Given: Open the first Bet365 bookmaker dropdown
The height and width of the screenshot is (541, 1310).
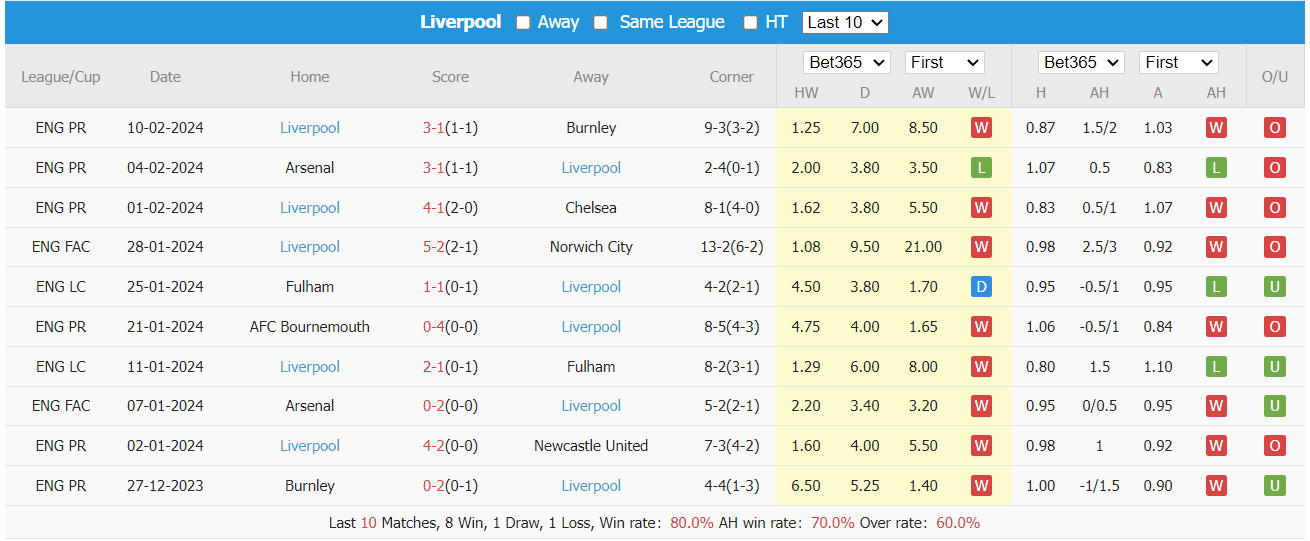Looking at the screenshot, I should (846, 62).
